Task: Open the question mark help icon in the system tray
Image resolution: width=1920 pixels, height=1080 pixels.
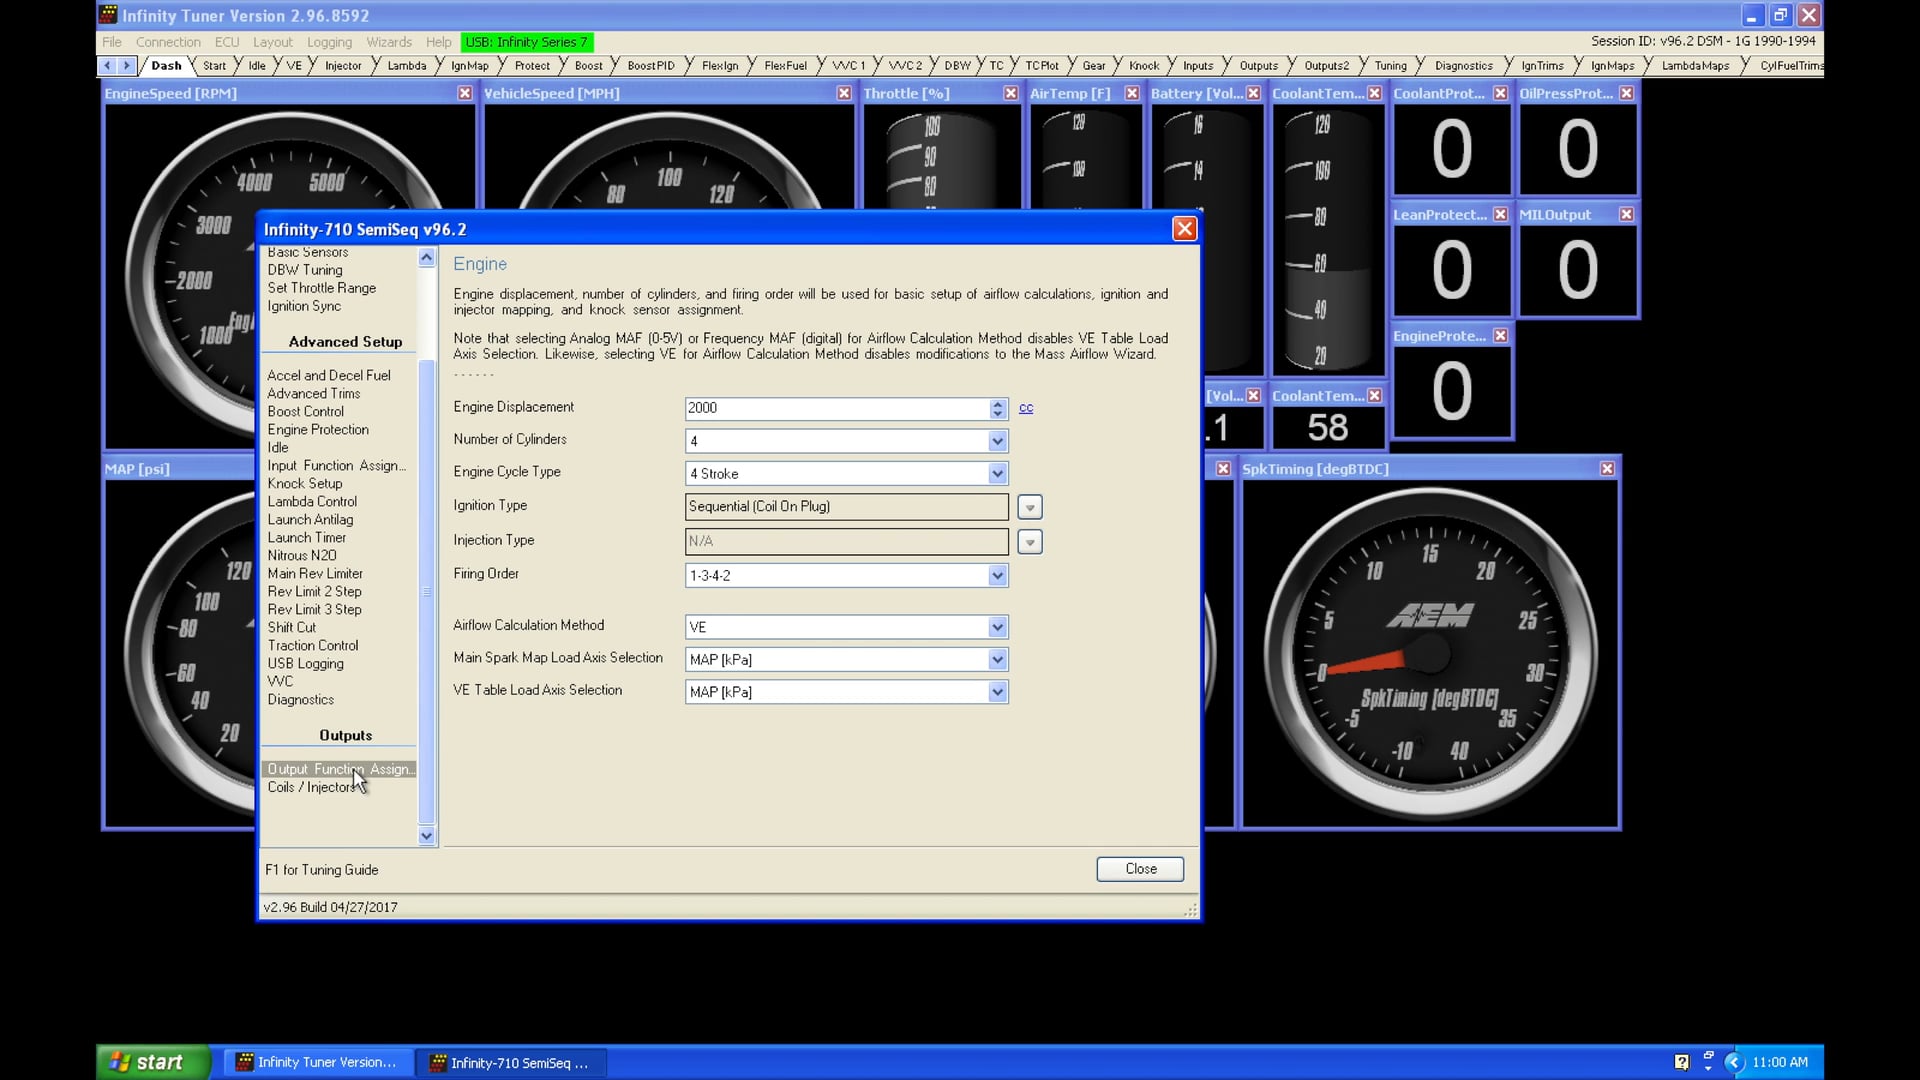Action: click(1682, 1062)
